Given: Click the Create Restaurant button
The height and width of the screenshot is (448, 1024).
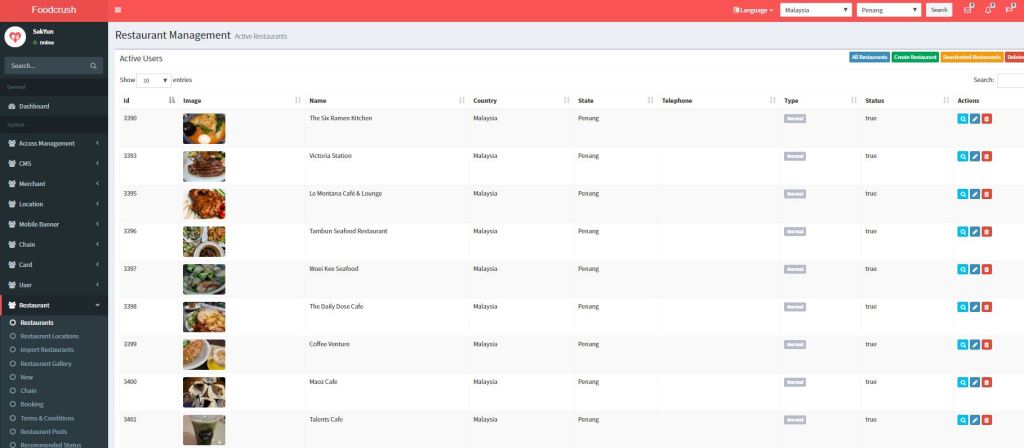Looking at the screenshot, I should click(915, 57).
